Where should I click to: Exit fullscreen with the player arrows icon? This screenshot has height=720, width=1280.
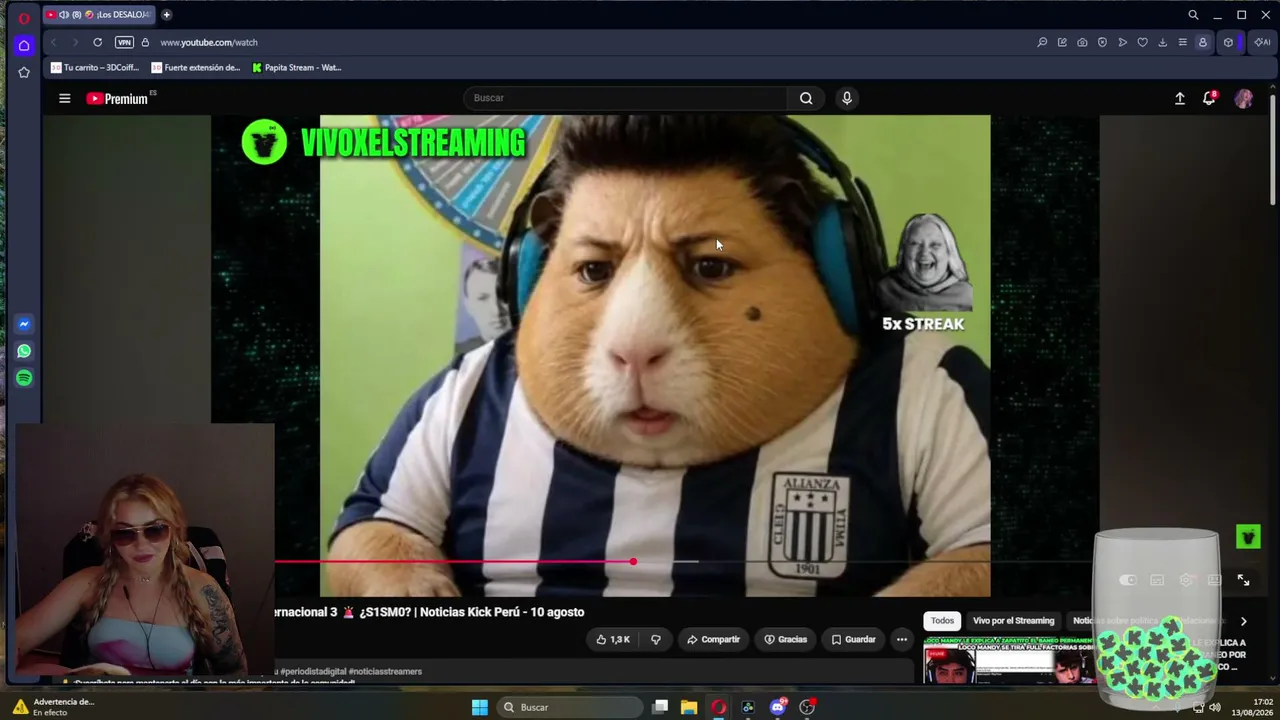(1244, 580)
